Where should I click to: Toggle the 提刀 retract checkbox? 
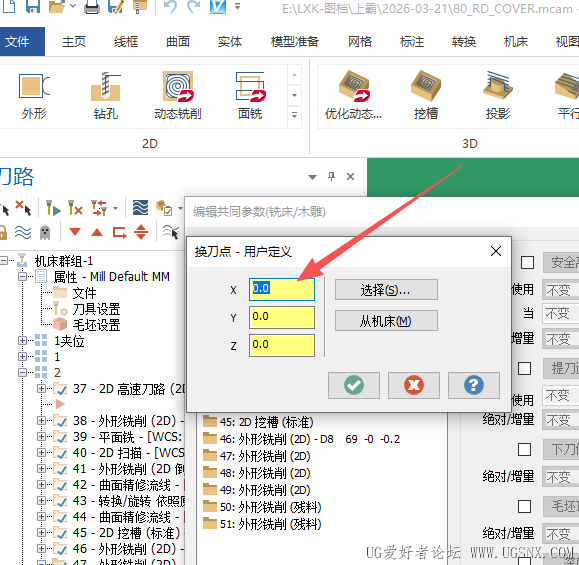[524, 368]
